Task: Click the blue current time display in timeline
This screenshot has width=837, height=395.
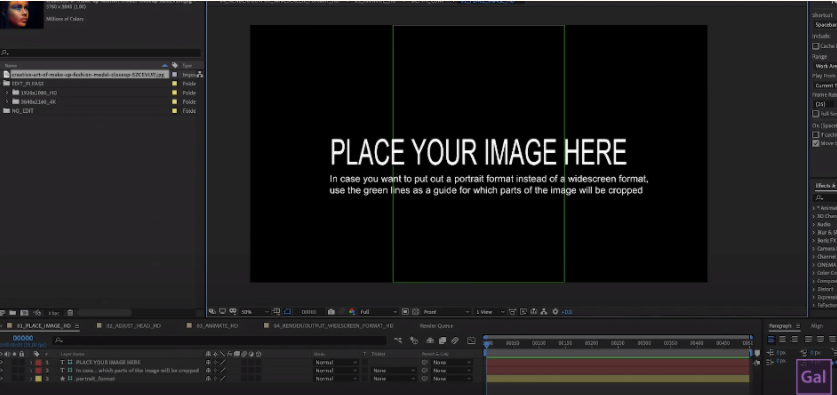Action: [23, 338]
